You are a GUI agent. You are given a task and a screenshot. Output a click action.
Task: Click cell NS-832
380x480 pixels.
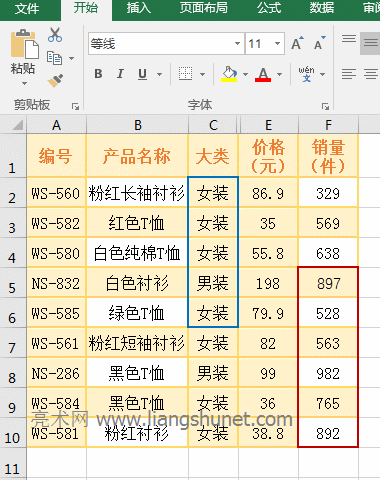click(56, 283)
